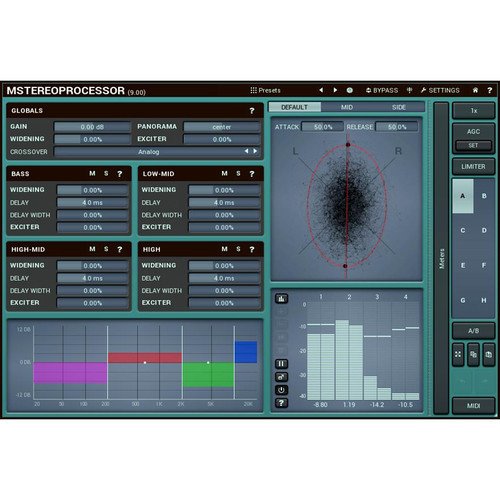
Task: Switch to the MID tab
Action: pos(347,107)
